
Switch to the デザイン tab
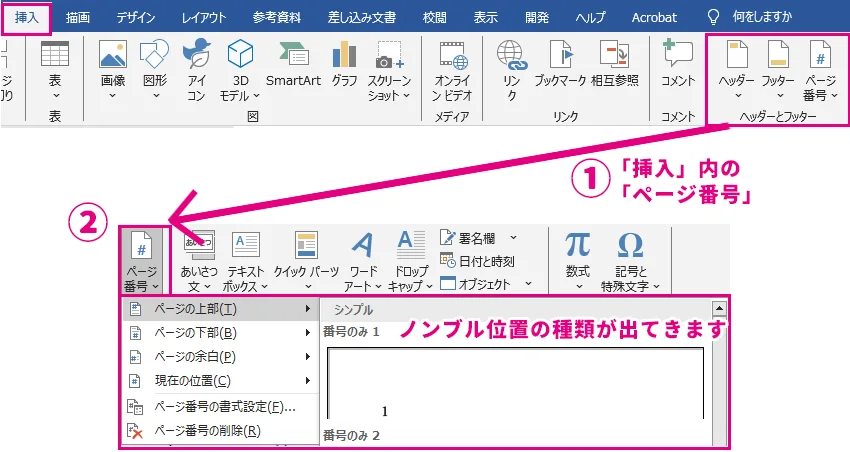[135, 17]
